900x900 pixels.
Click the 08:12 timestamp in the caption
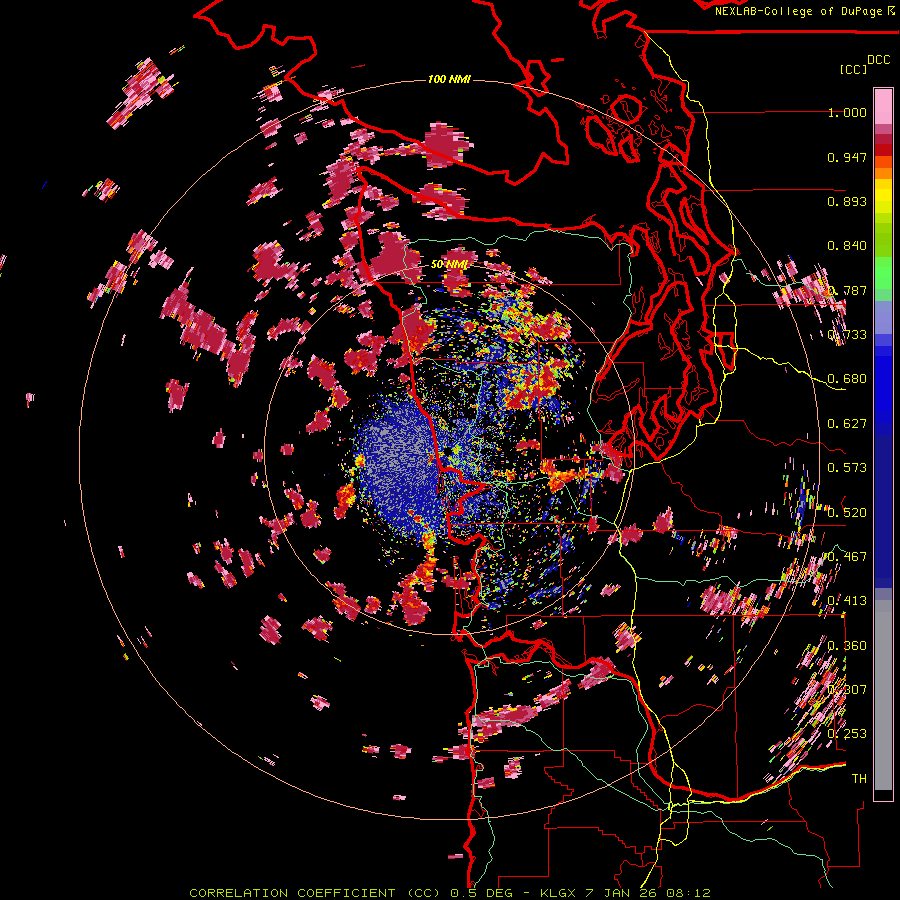click(688, 893)
